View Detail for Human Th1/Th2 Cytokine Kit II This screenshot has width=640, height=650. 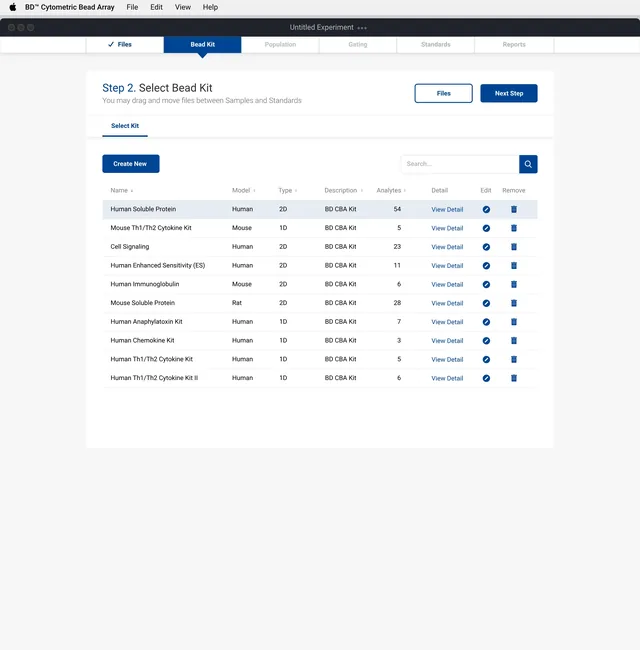pos(447,378)
